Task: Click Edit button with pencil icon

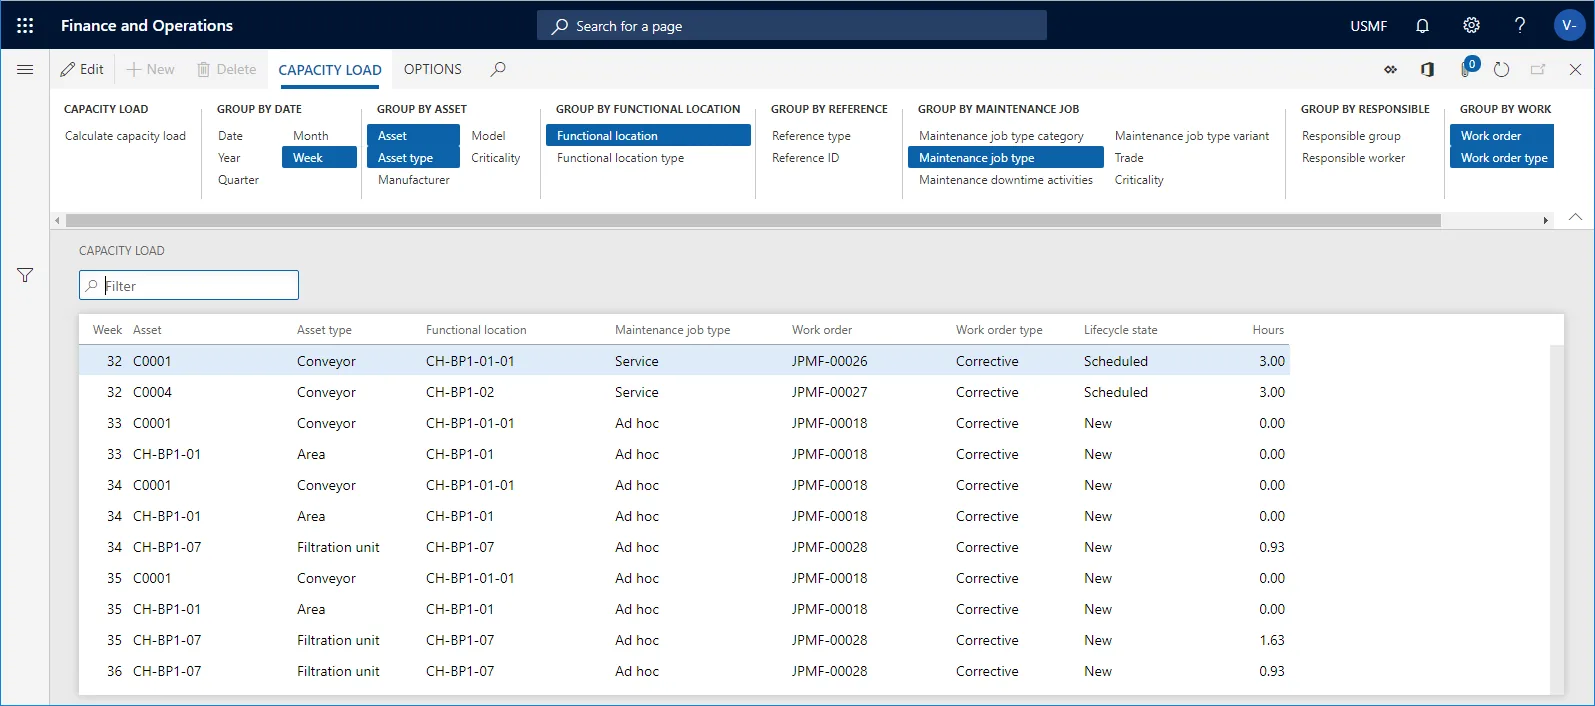Action: 82,69
